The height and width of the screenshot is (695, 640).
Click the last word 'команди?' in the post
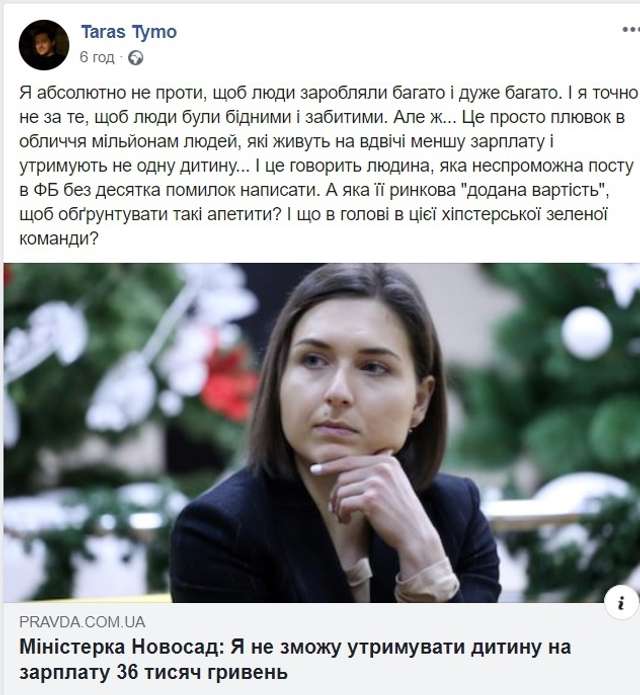[59, 239]
